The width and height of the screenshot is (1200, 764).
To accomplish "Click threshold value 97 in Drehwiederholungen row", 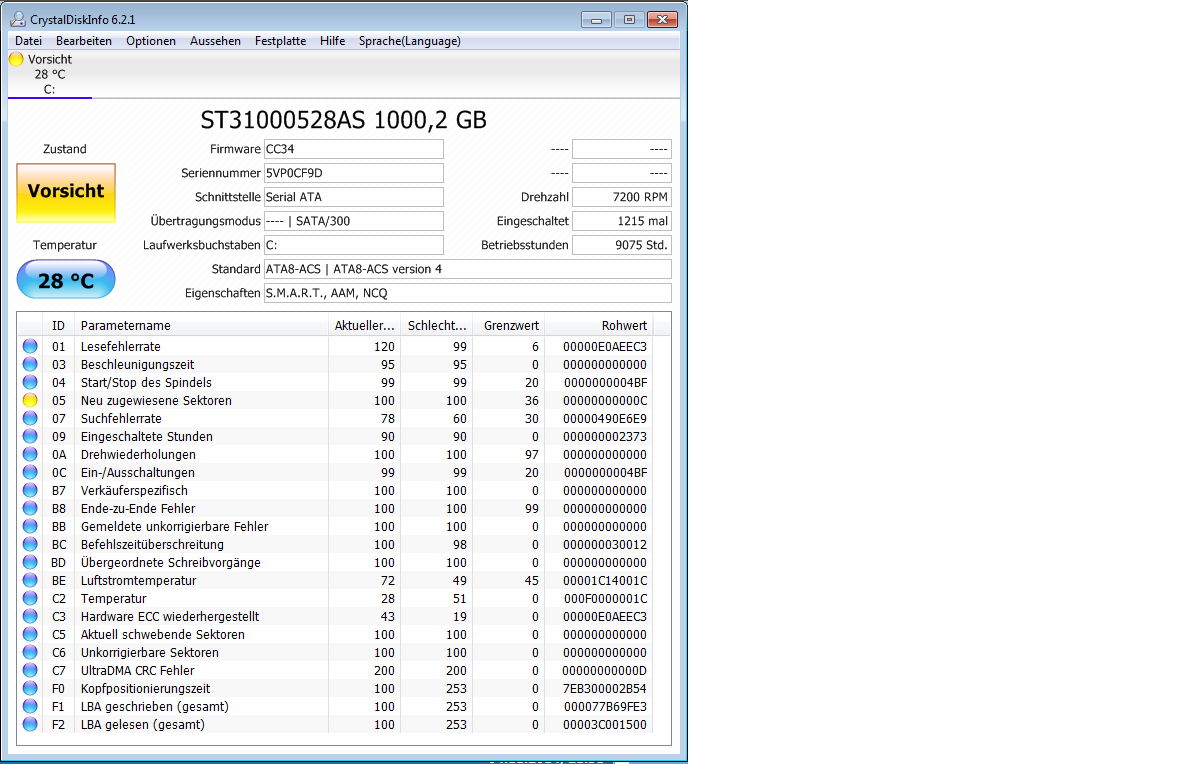I will click(x=532, y=454).
